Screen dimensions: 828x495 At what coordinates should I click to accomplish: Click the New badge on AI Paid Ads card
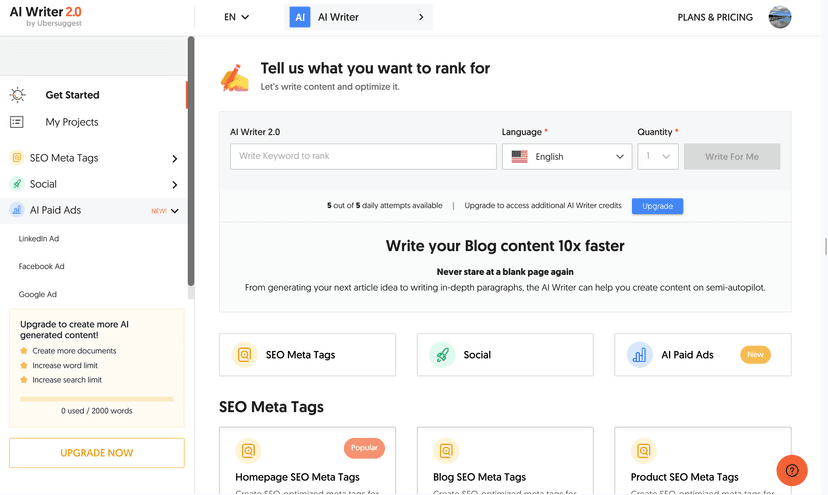coord(755,354)
